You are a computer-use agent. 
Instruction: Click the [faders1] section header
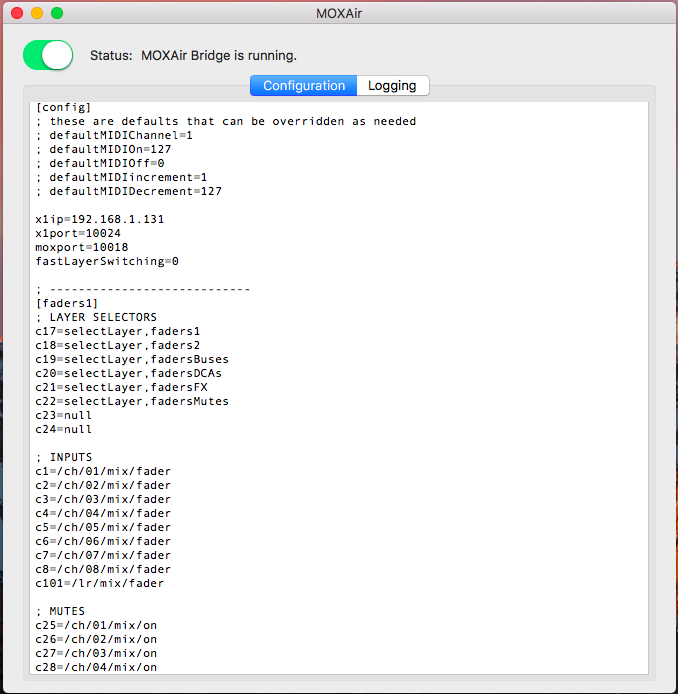point(67,303)
